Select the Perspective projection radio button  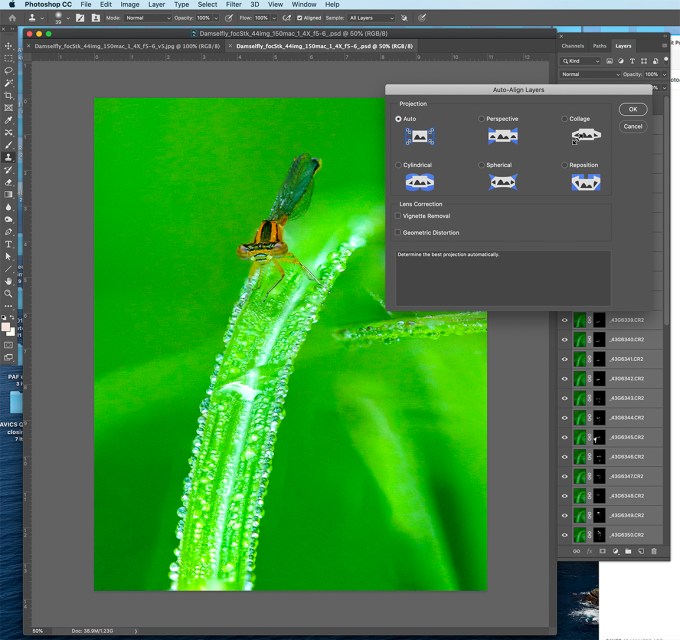pos(482,119)
